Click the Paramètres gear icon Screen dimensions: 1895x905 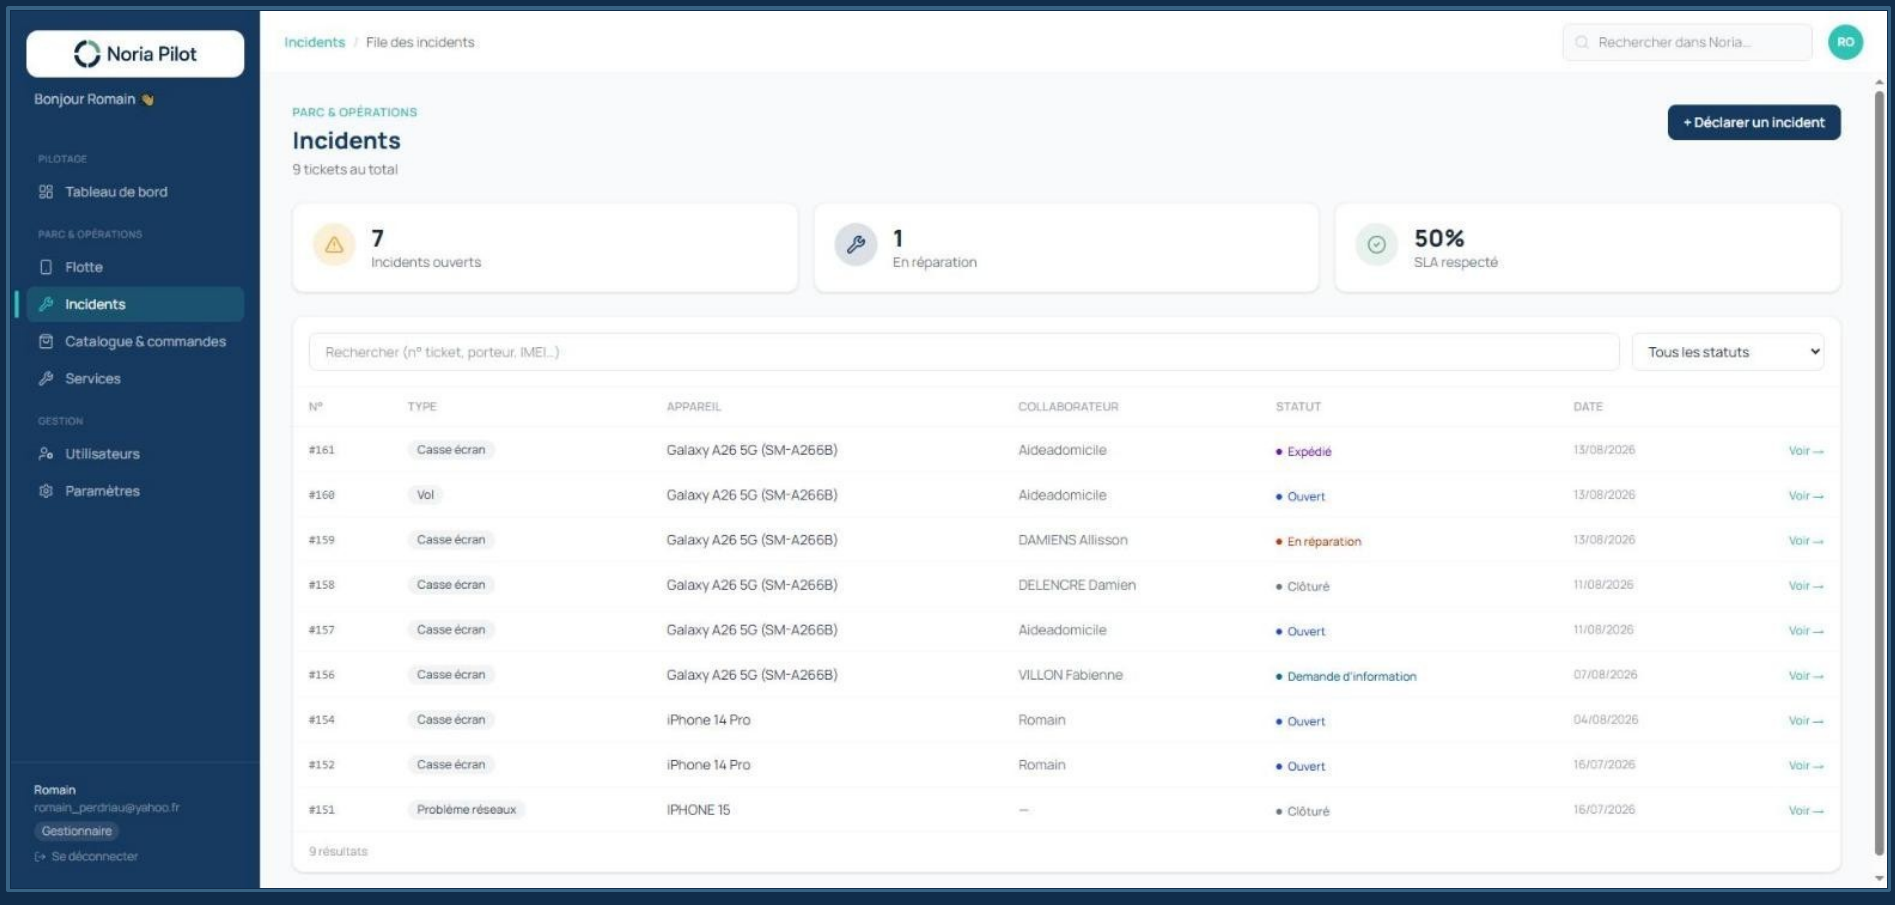(46, 491)
